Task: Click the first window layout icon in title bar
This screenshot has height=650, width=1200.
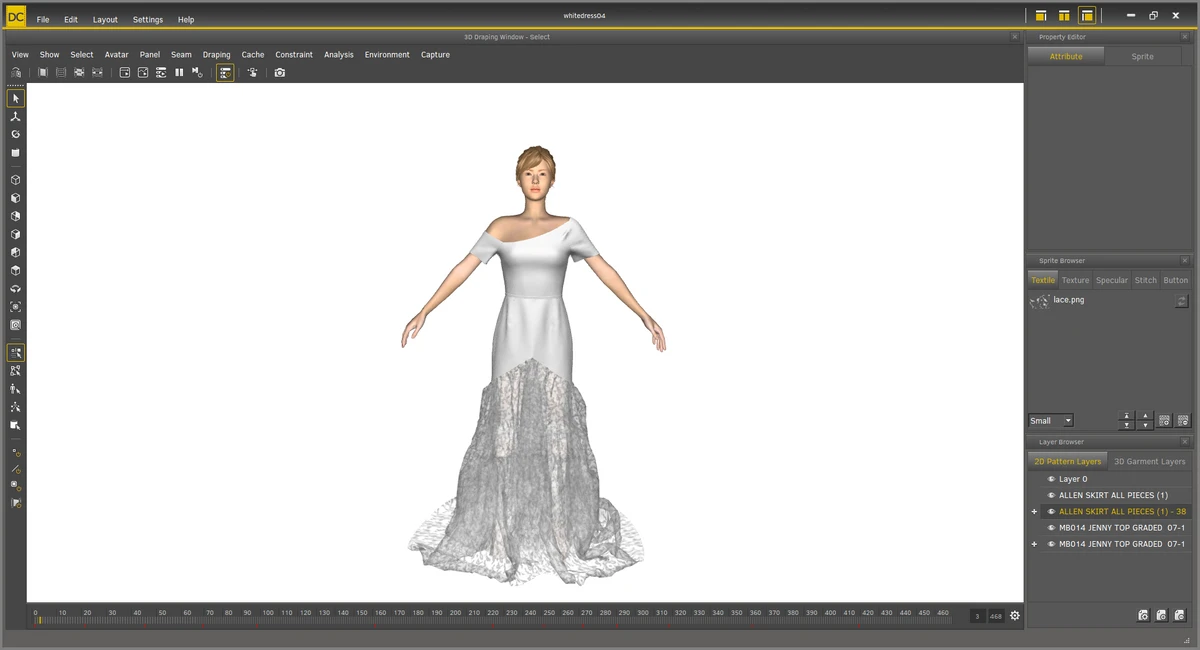Action: pos(1041,16)
